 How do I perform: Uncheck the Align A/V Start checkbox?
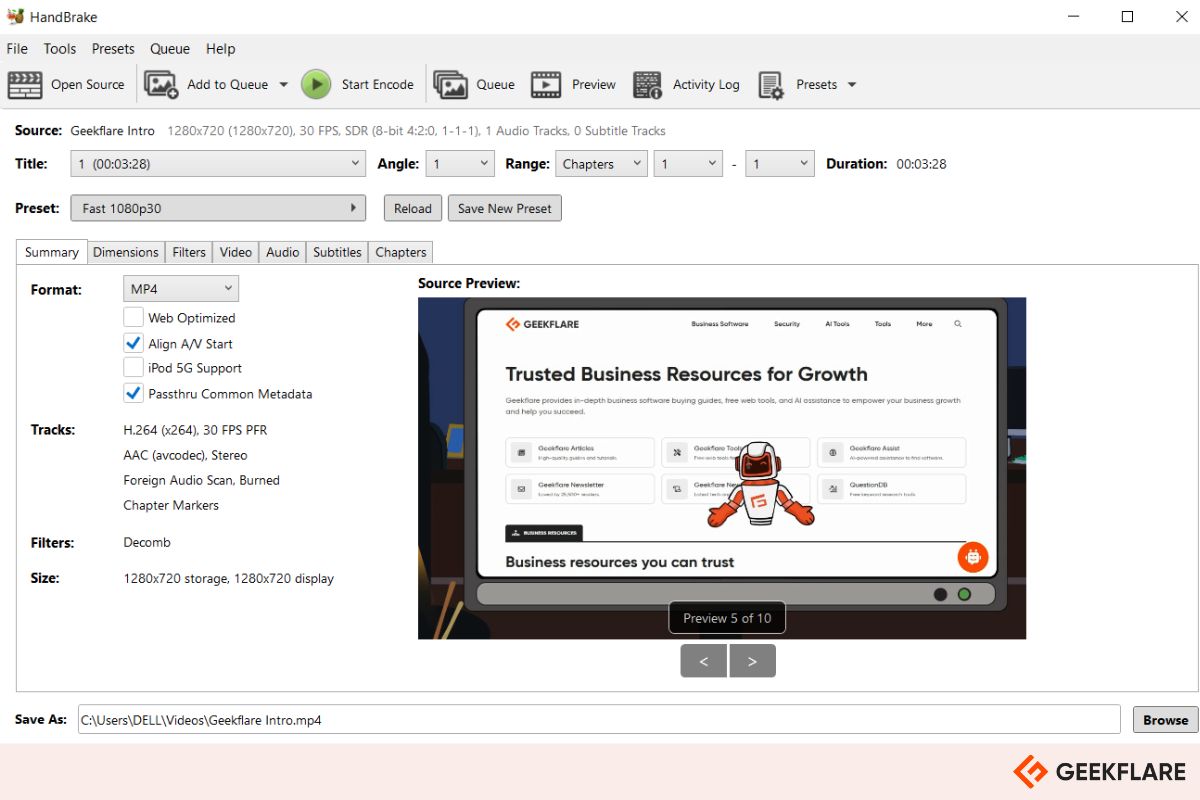pos(133,343)
